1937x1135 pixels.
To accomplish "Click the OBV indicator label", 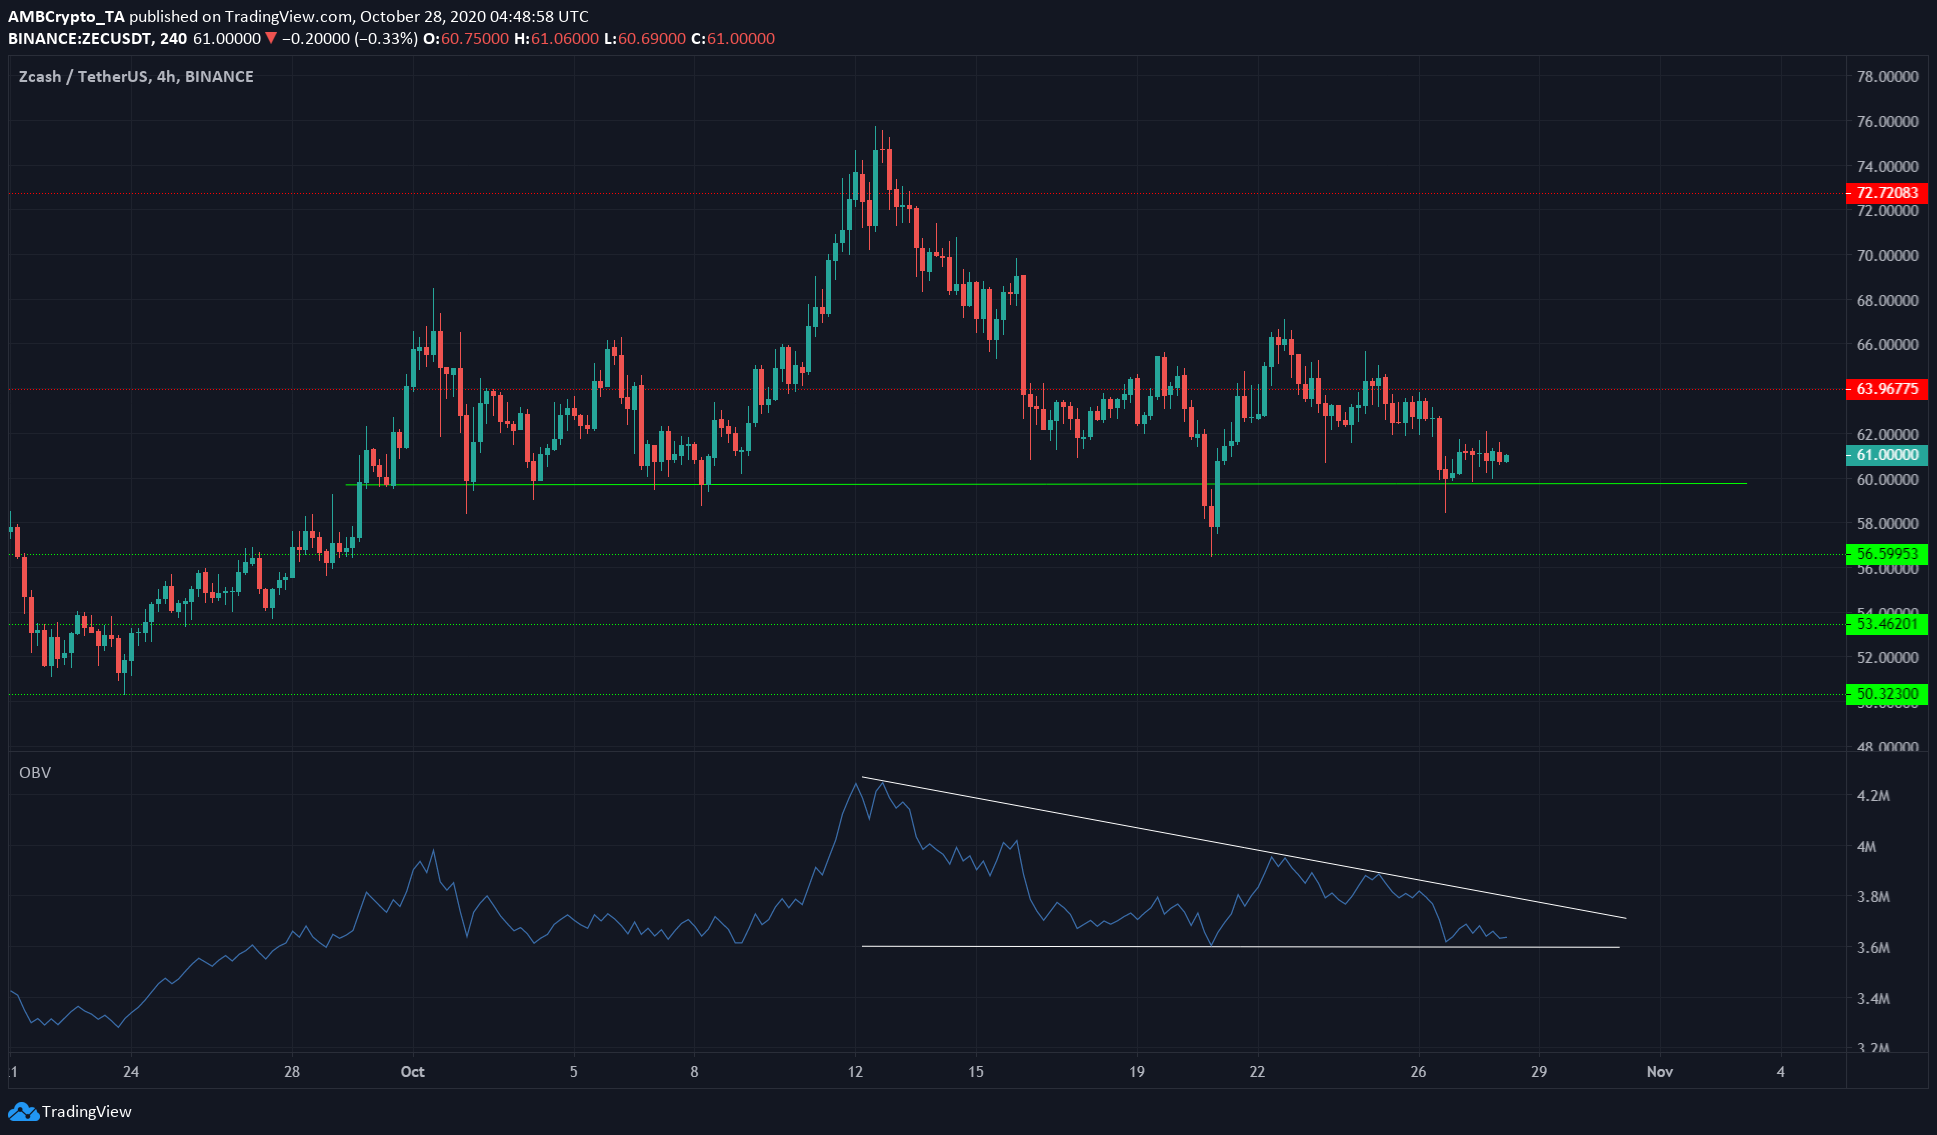I will pos(35,773).
